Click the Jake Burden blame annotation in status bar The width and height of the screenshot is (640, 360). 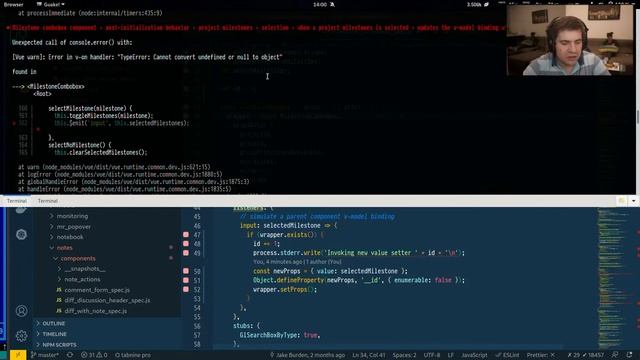(x=307, y=355)
